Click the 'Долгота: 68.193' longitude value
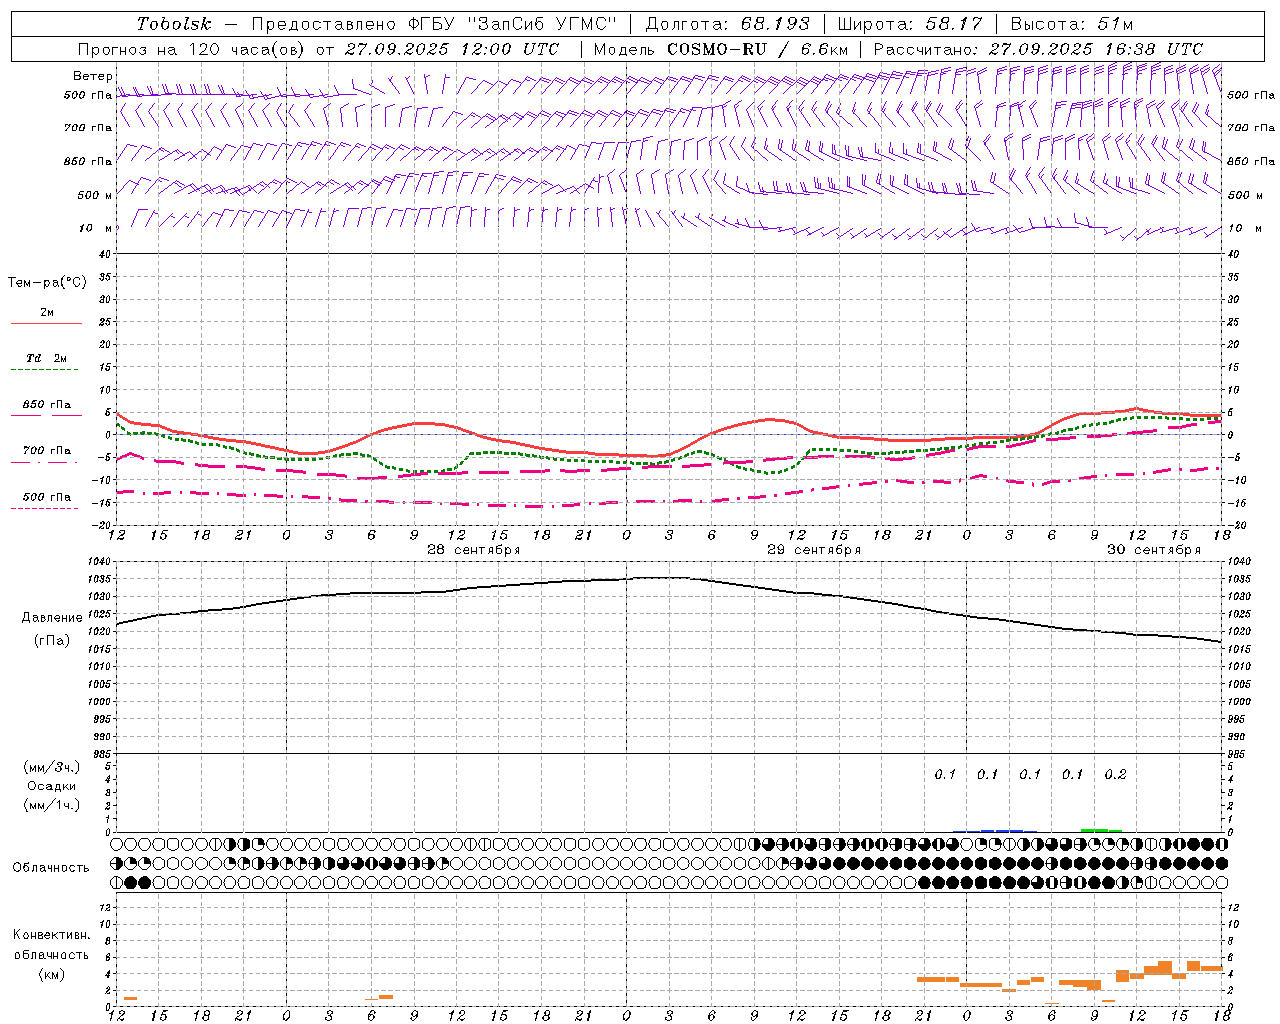The image size is (1280, 1024). click(x=727, y=24)
